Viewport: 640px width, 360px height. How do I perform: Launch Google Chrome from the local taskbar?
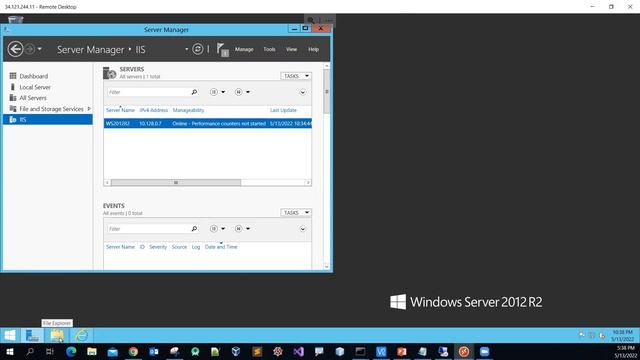pyautogui.click(x=133, y=352)
